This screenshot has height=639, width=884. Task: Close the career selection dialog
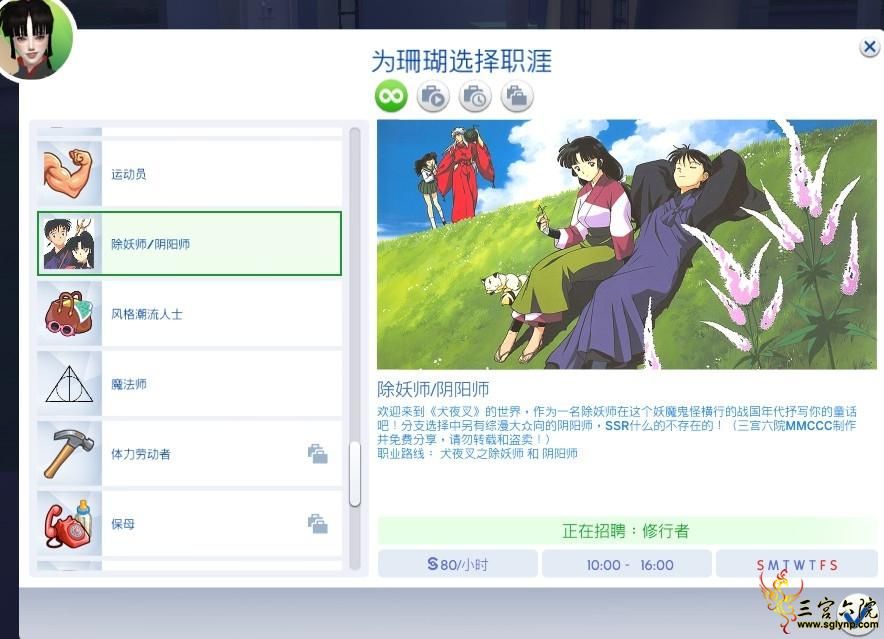869,47
